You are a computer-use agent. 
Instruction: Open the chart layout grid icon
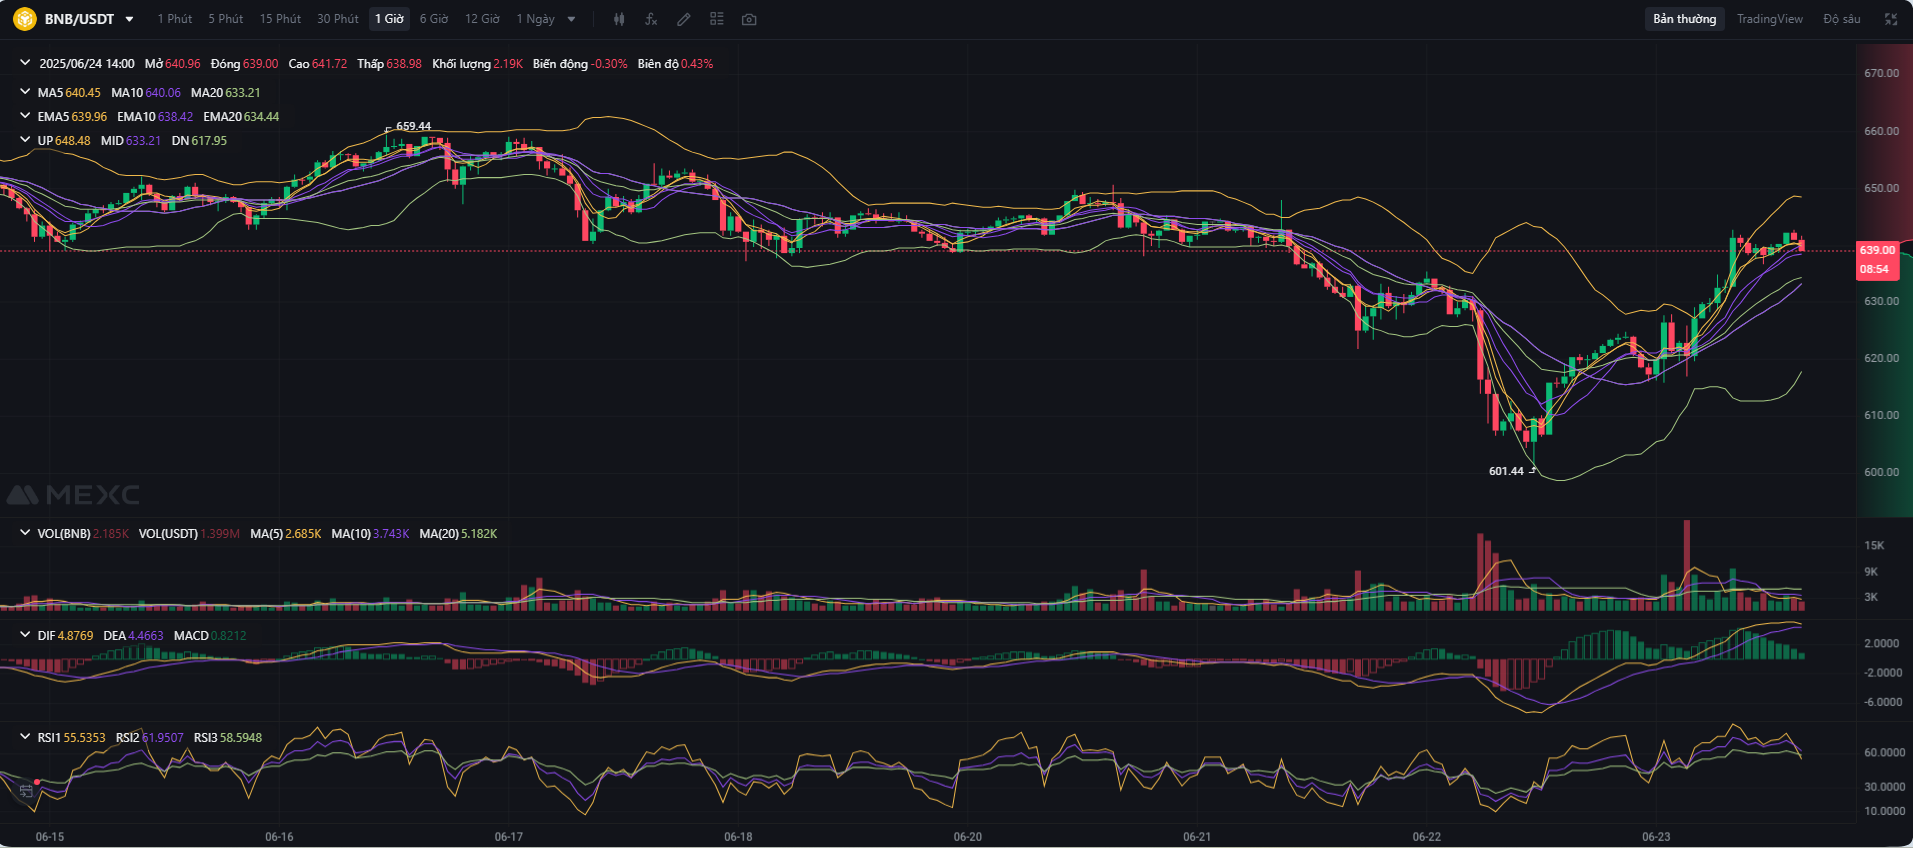point(716,19)
